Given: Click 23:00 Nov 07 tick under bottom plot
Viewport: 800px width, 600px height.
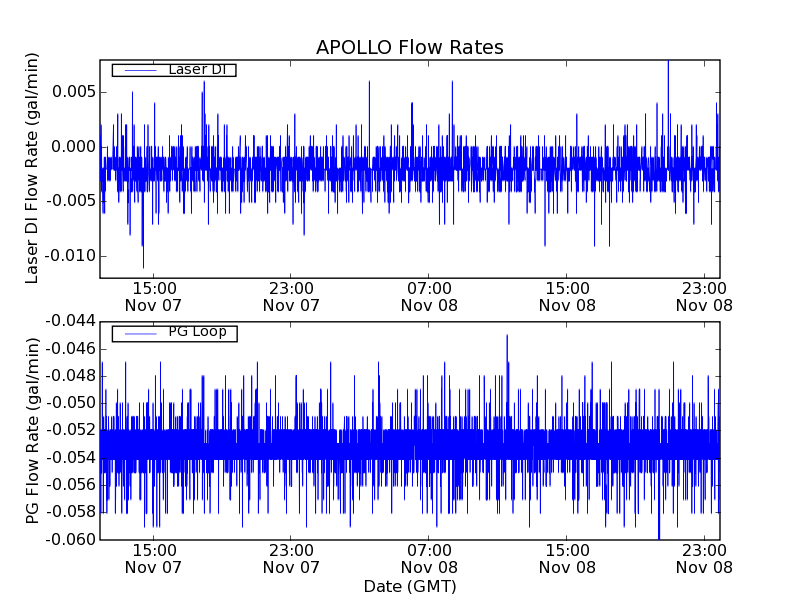Looking at the screenshot, I should click(291, 558).
